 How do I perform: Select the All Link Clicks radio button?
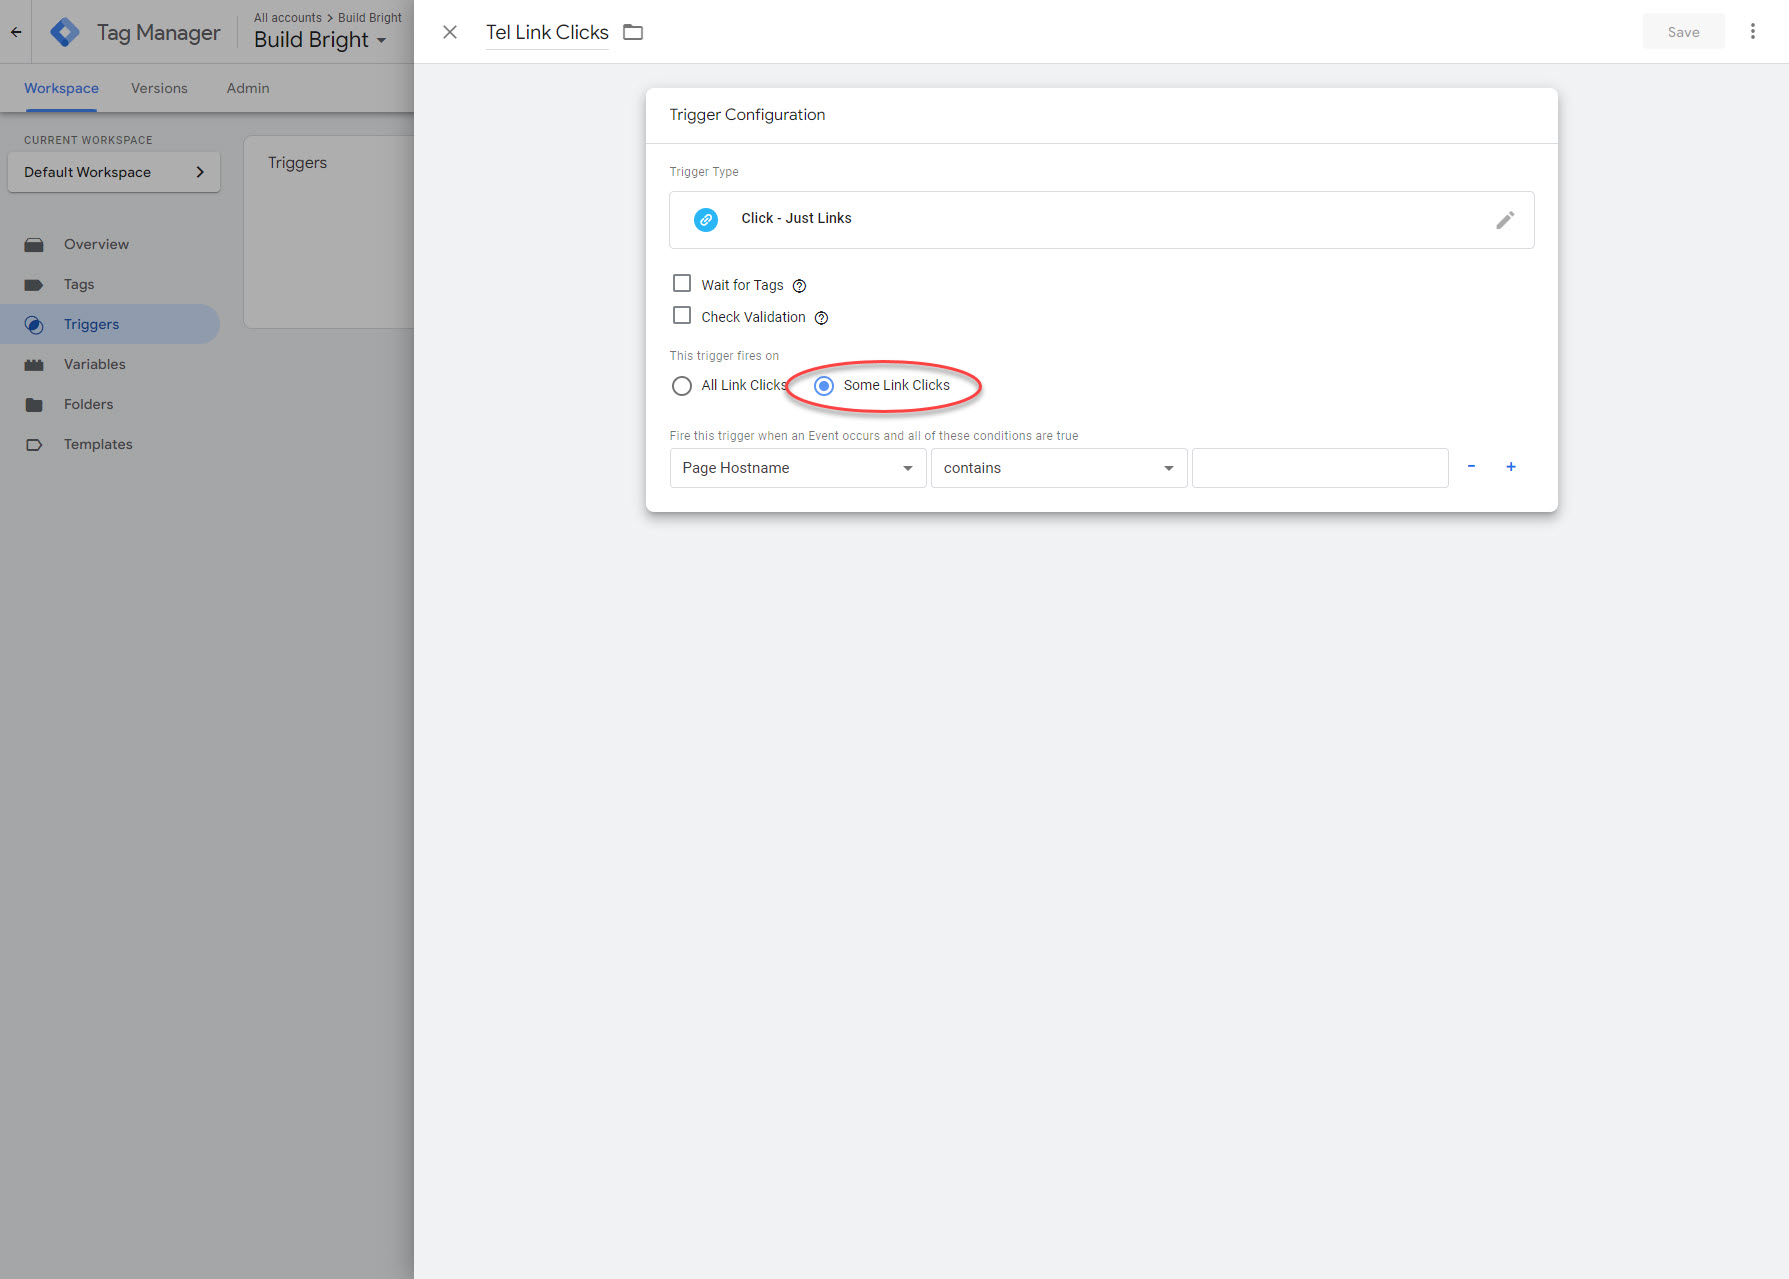pos(682,386)
